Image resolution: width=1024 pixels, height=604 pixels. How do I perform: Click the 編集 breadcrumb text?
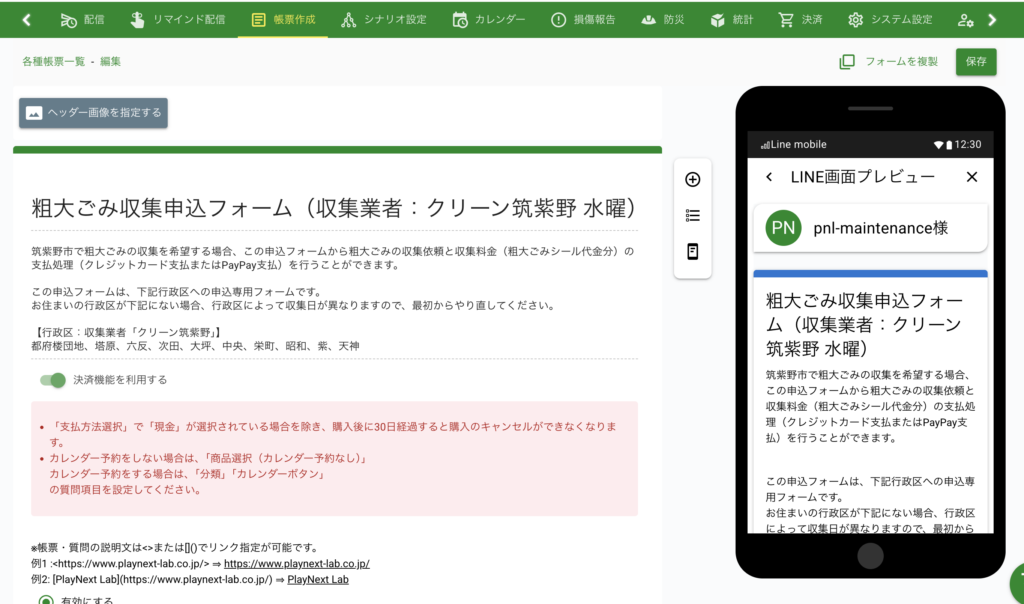[x=110, y=61]
